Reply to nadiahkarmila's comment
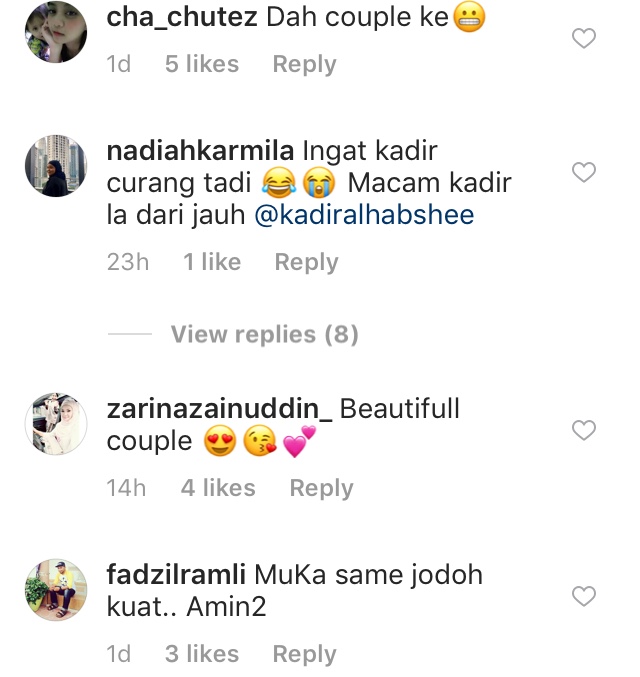640x677 pixels. click(307, 262)
